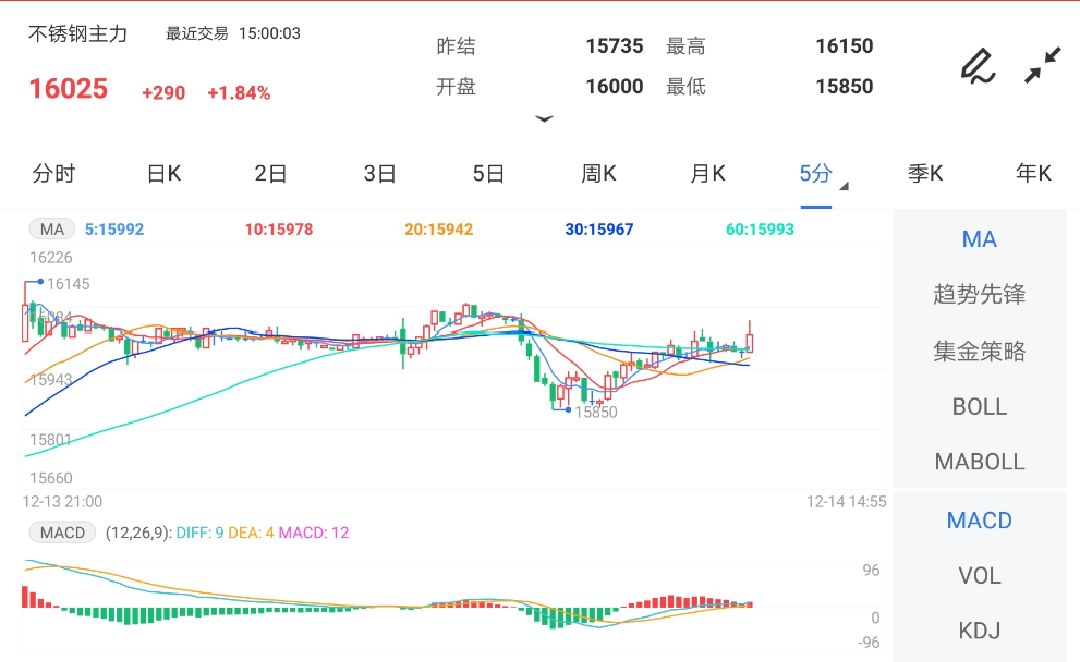
Task: Click the MACD (12,26,9) parameters text
Action: tap(138, 532)
